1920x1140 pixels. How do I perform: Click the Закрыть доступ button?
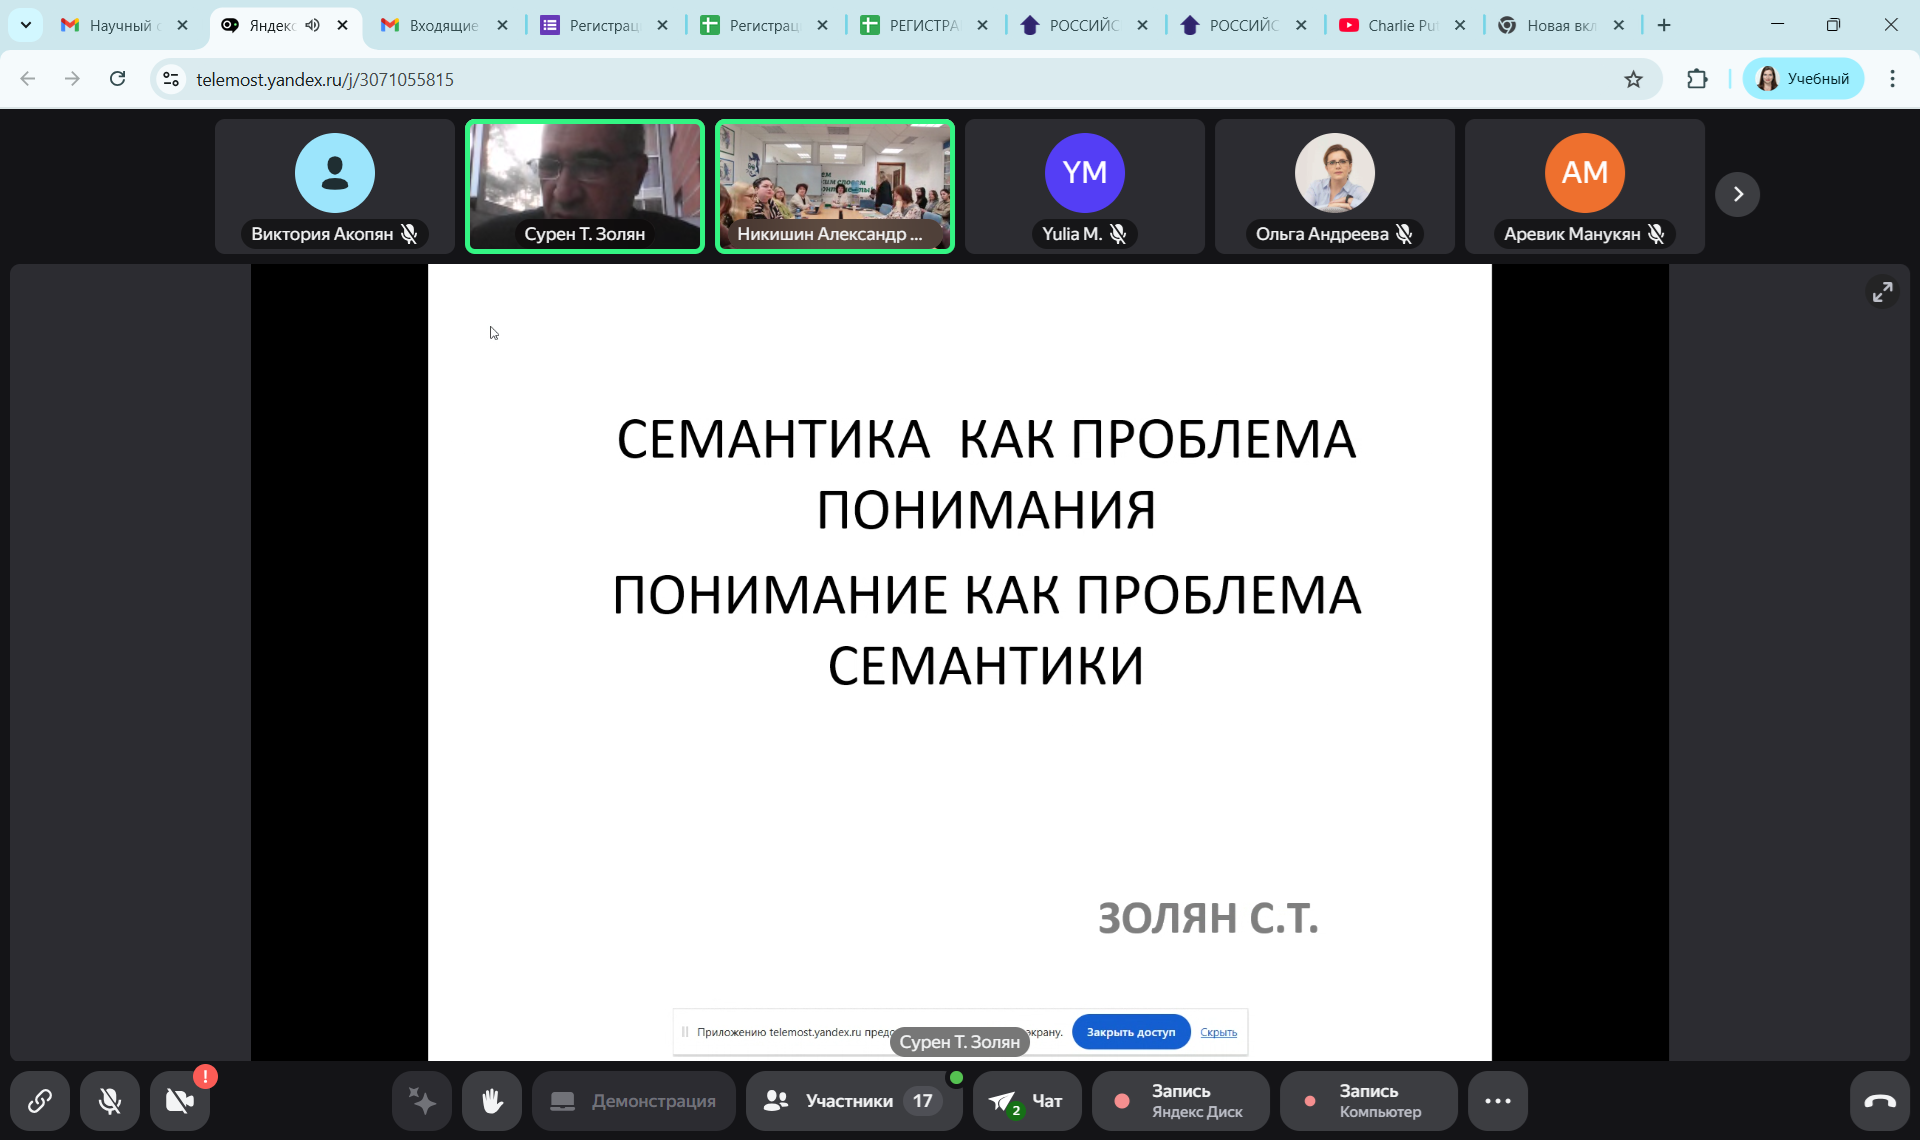(x=1130, y=1032)
